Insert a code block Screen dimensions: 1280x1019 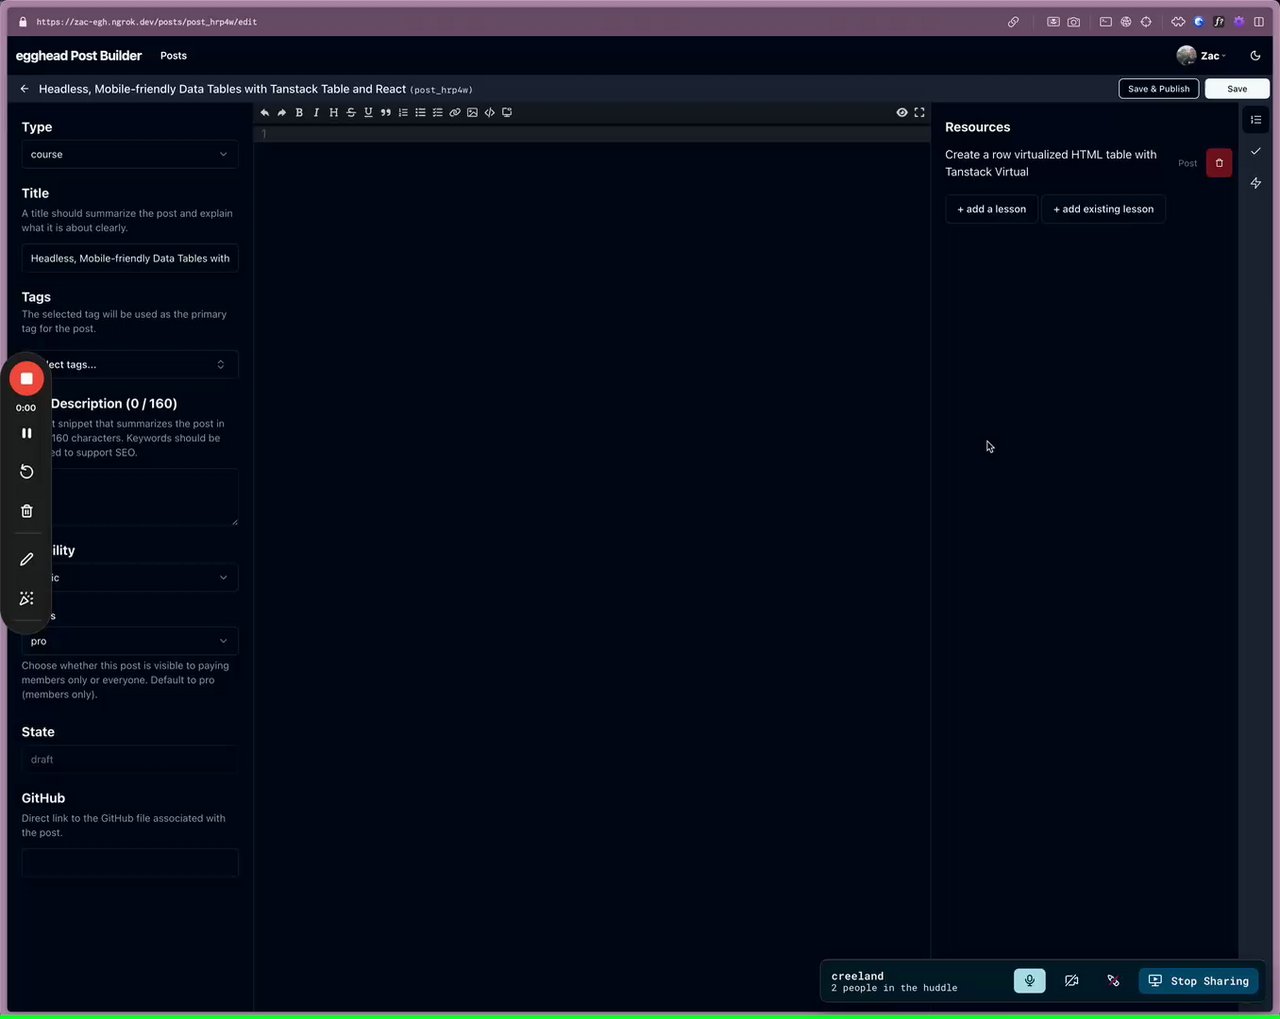pos(489,113)
